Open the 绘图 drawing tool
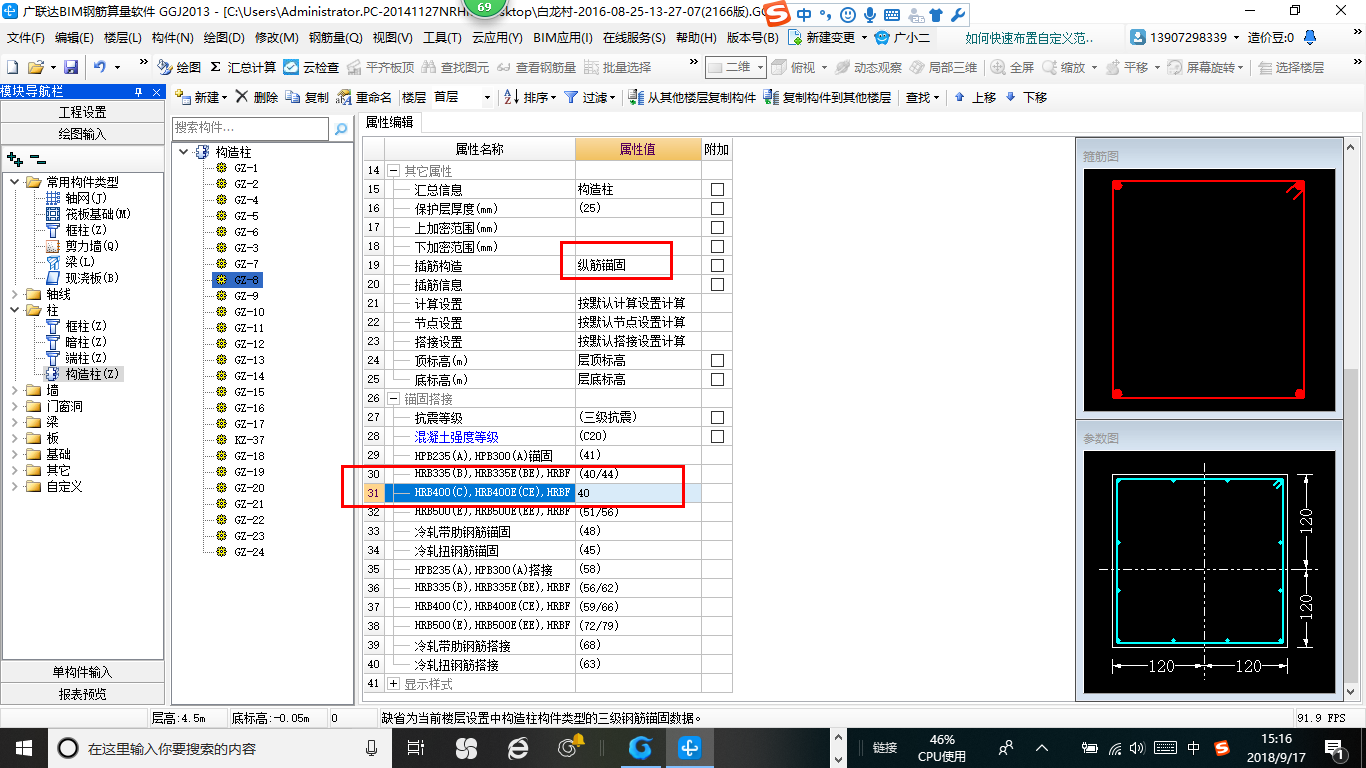 pos(179,67)
